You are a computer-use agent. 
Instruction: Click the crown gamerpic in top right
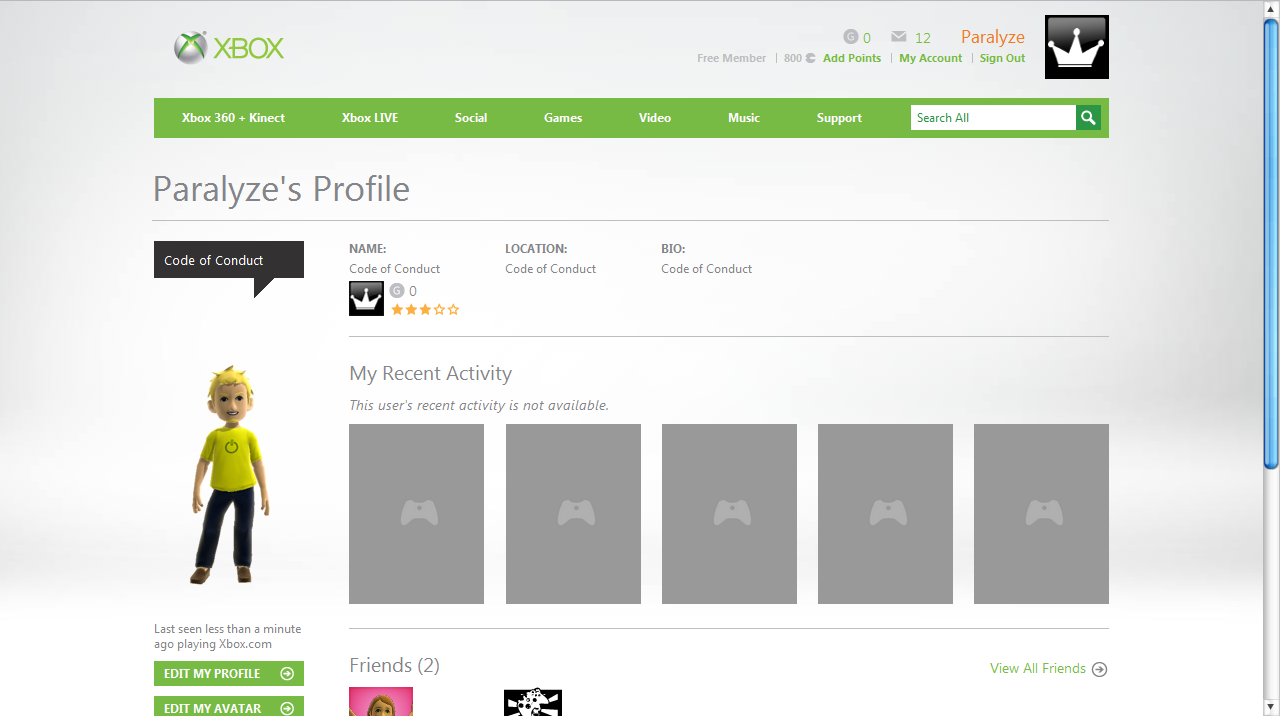[x=1077, y=47]
